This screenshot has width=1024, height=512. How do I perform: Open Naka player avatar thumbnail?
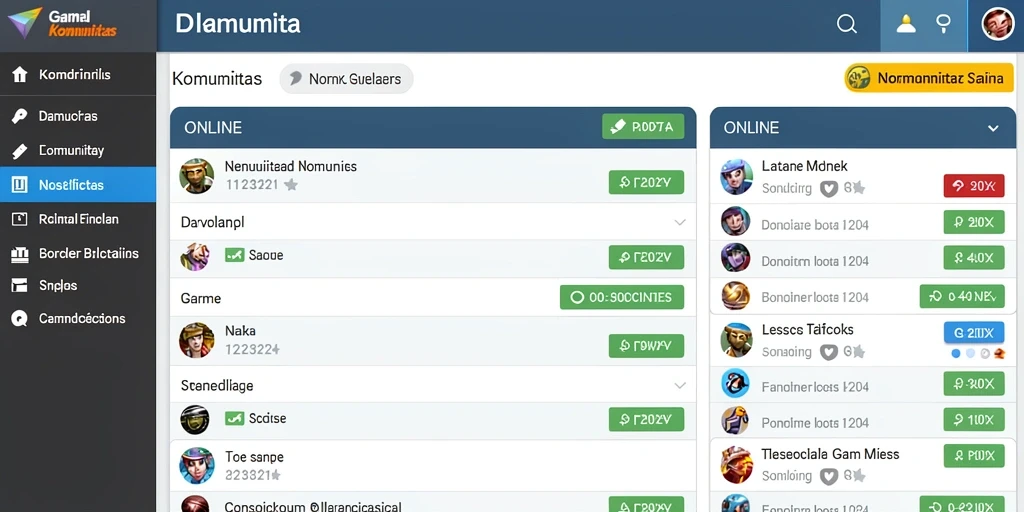(x=197, y=340)
